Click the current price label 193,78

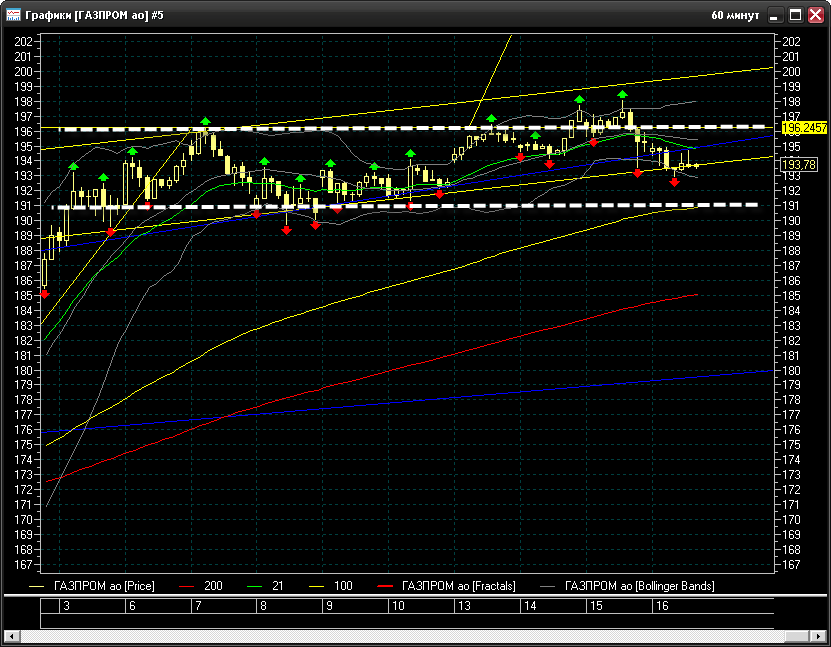[797, 164]
